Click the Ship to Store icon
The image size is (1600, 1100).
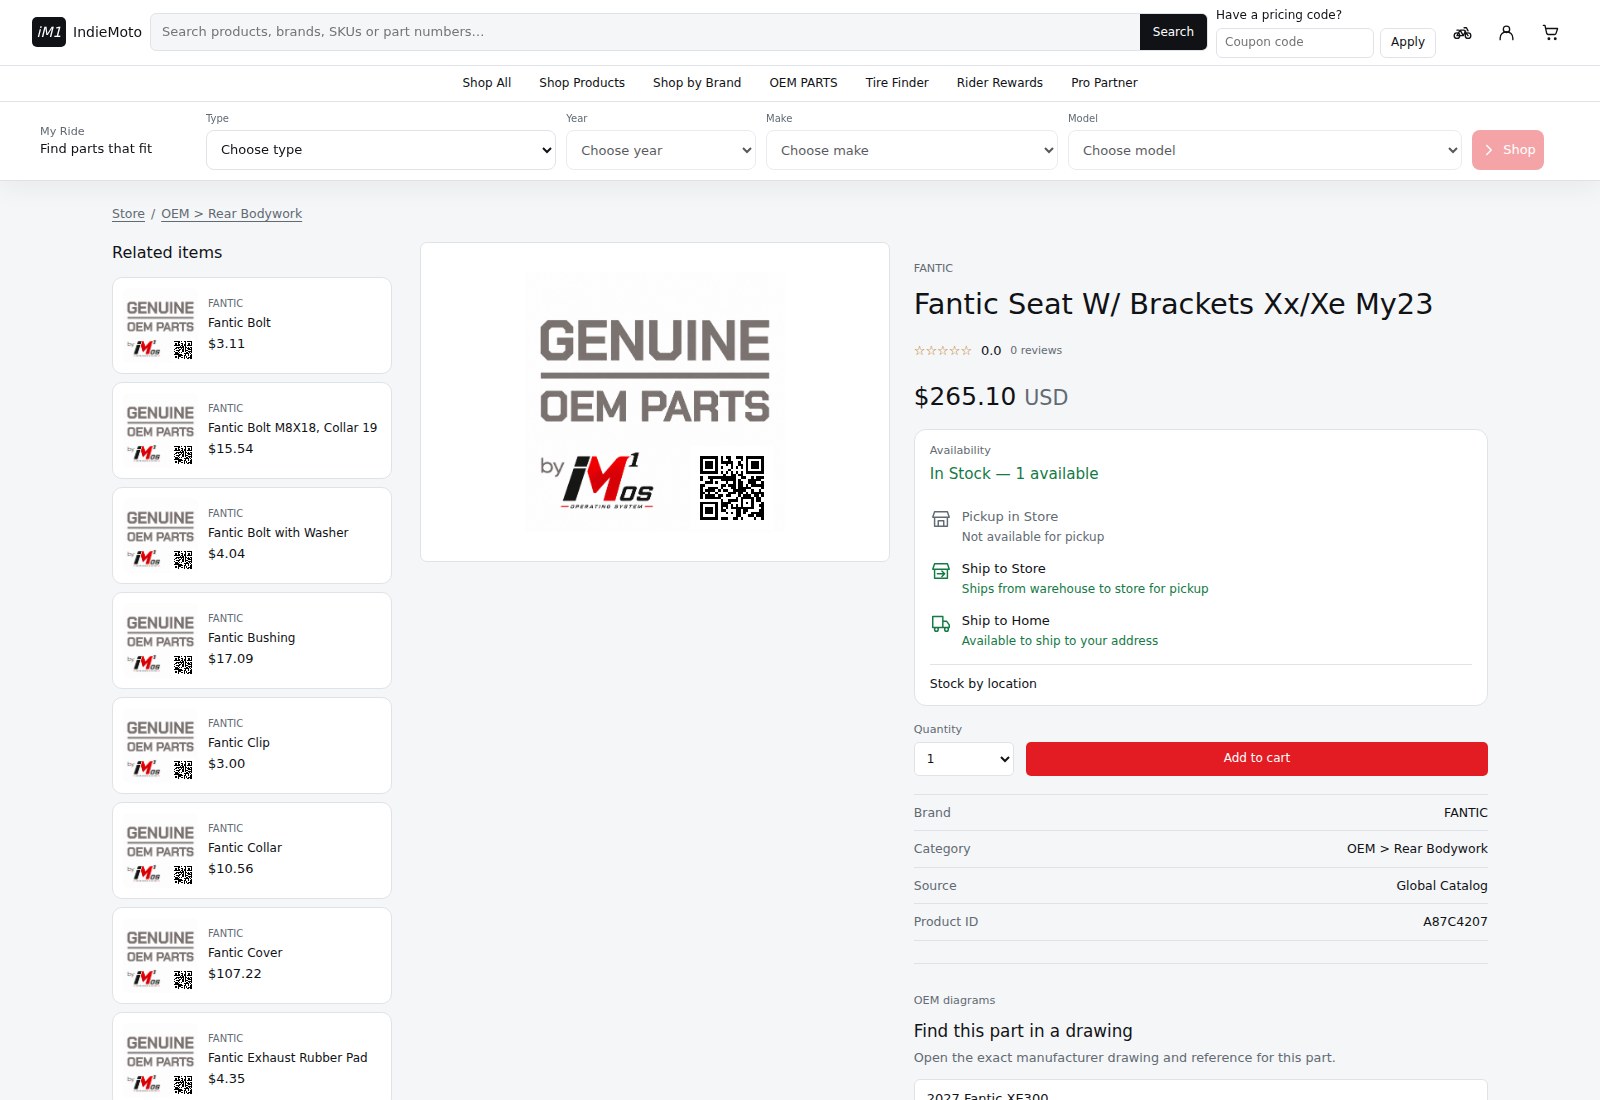941,571
